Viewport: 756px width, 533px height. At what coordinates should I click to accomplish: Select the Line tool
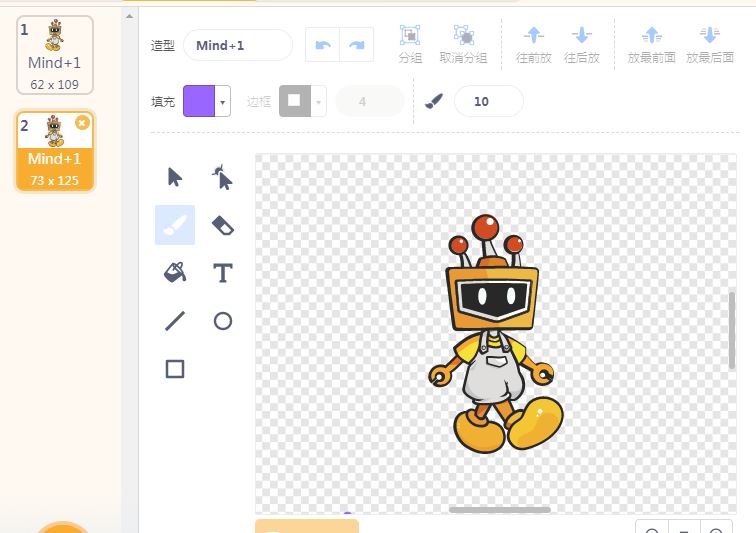pyautogui.click(x=175, y=321)
